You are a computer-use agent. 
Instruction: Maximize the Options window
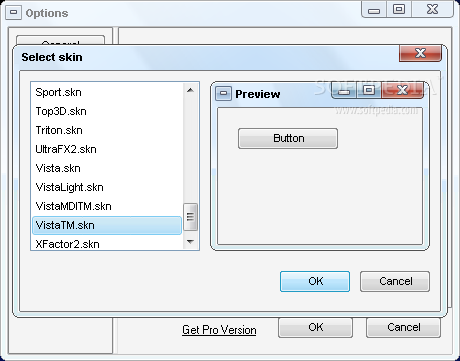(399, 10)
